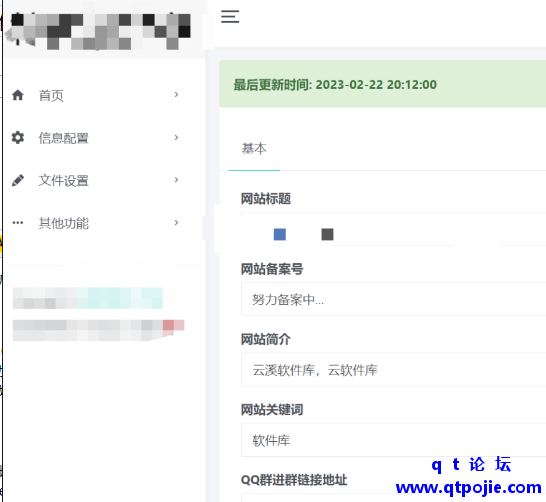The height and width of the screenshot is (502, 546).
Task: Switch to the 基本 tab
Action: coord(254,149)
